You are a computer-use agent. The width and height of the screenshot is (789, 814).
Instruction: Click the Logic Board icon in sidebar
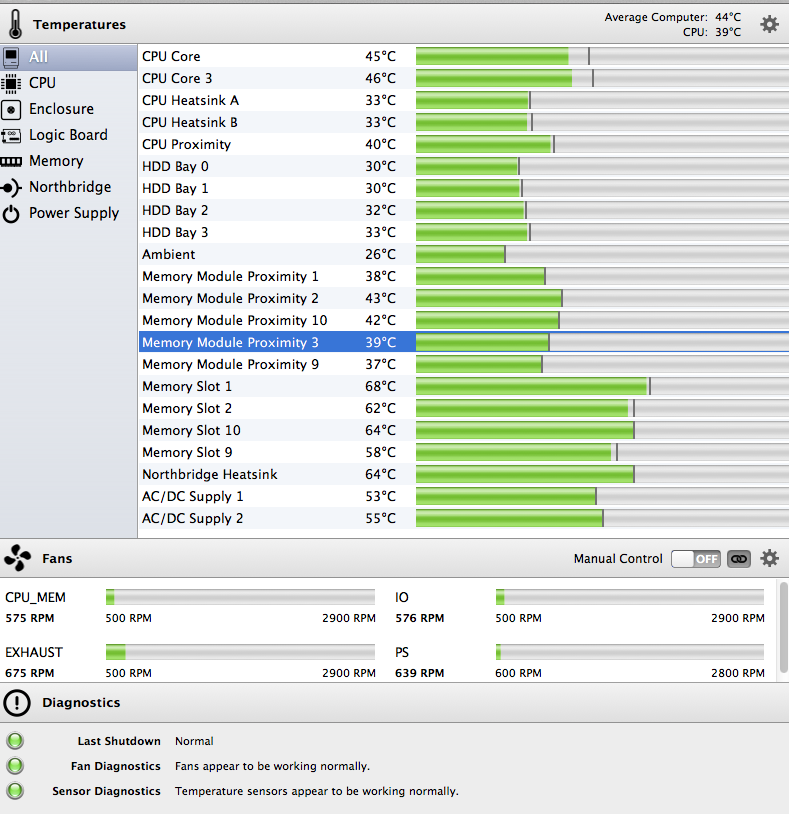pos(11,135)
